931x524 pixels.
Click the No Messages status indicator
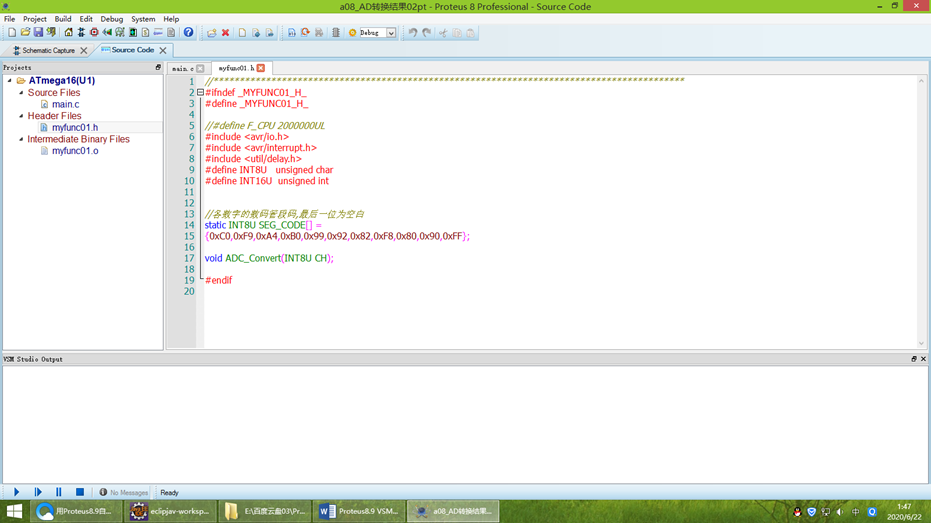[124, 493]
